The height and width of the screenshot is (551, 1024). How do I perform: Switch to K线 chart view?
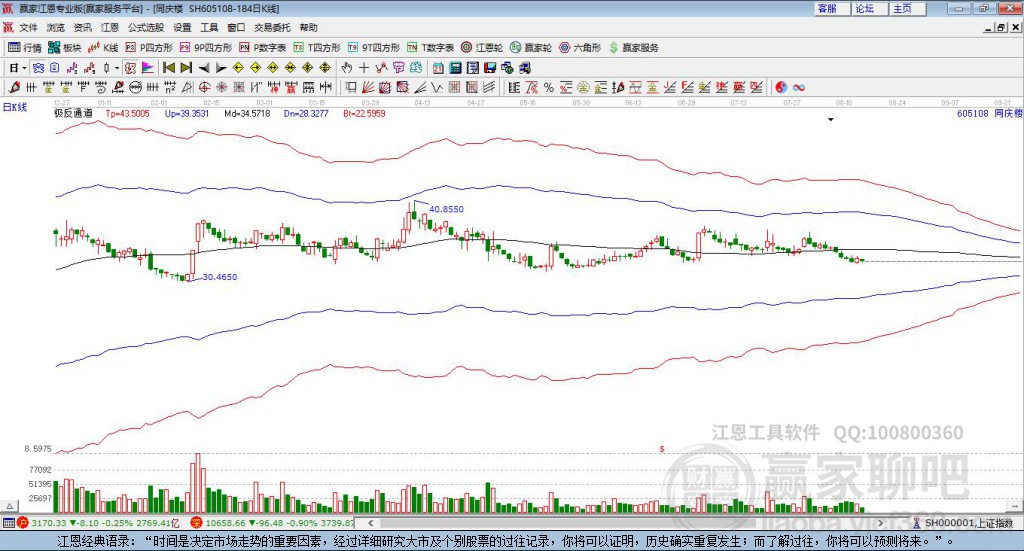104,48
